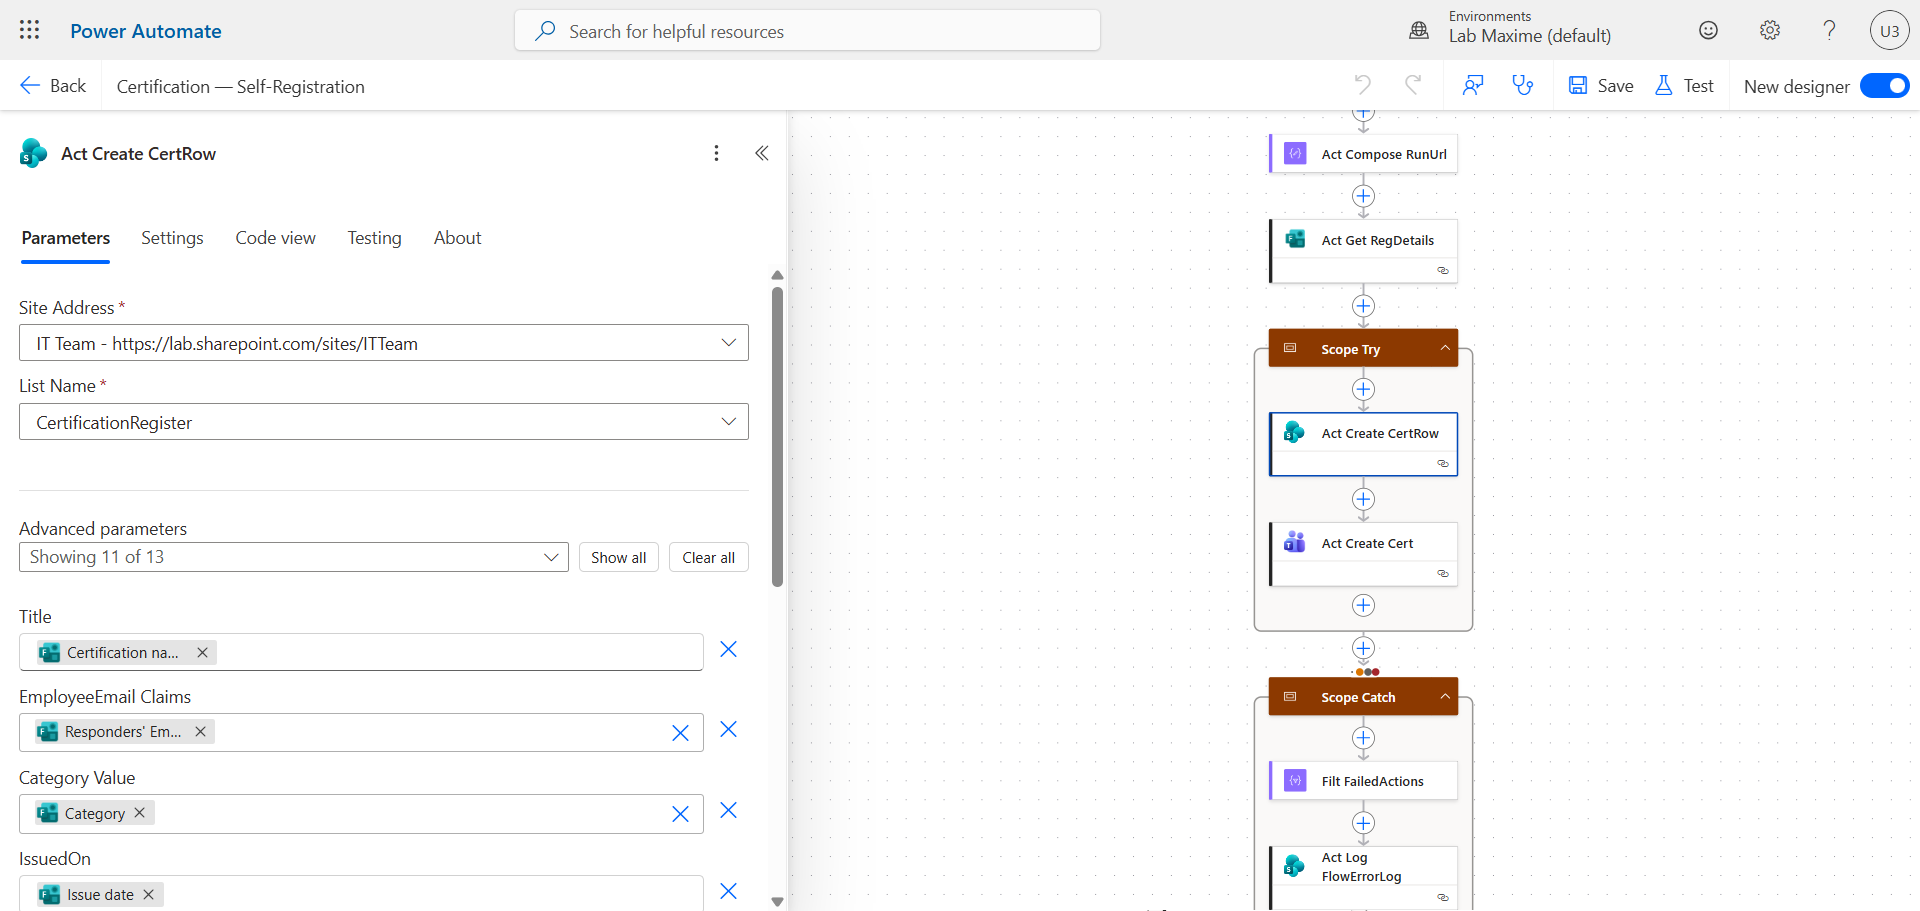Toggle the New designer switch
The width and height of the screenshot is (1920, 911).
coord(1884,86)
